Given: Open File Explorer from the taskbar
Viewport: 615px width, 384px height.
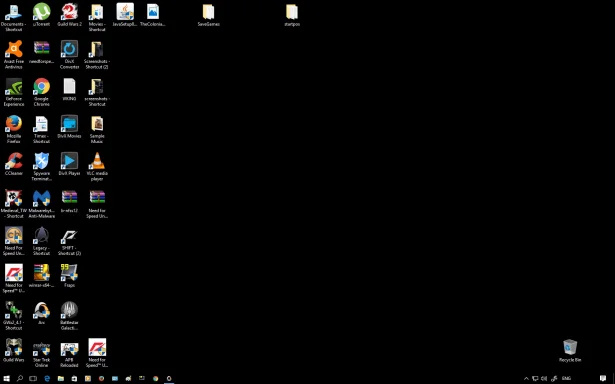Looking at the screenshot, I should pyautogui.click(x=61, y=379).
